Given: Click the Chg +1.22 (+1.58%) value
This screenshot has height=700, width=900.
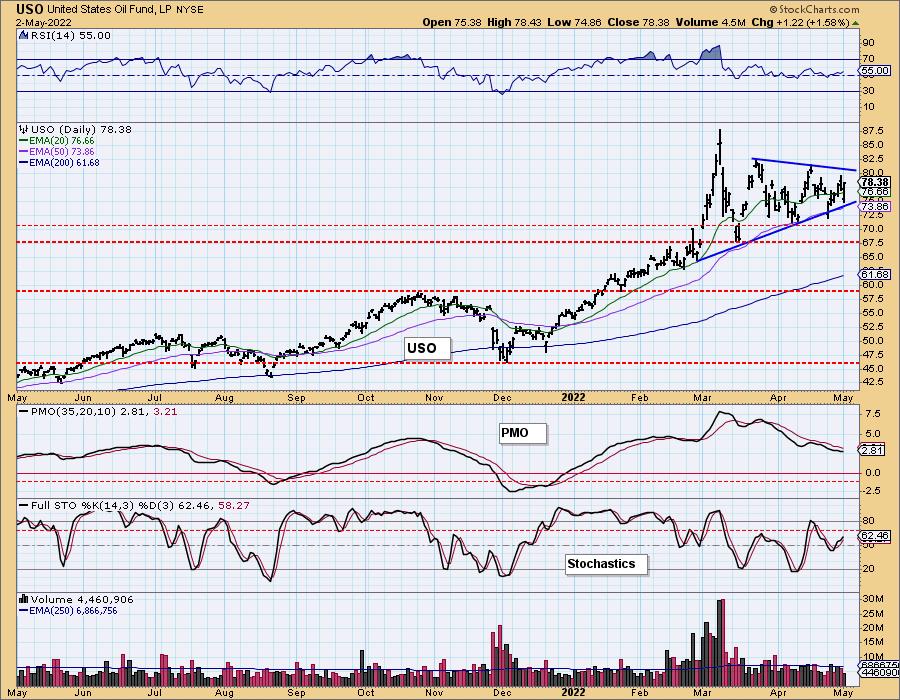Looking at the screenshot, I should coord(801,22).
